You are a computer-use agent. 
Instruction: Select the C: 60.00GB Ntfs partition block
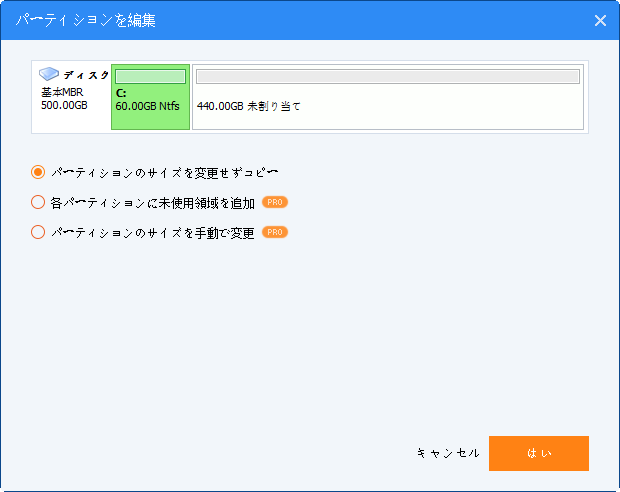click(x=150, y=97)
